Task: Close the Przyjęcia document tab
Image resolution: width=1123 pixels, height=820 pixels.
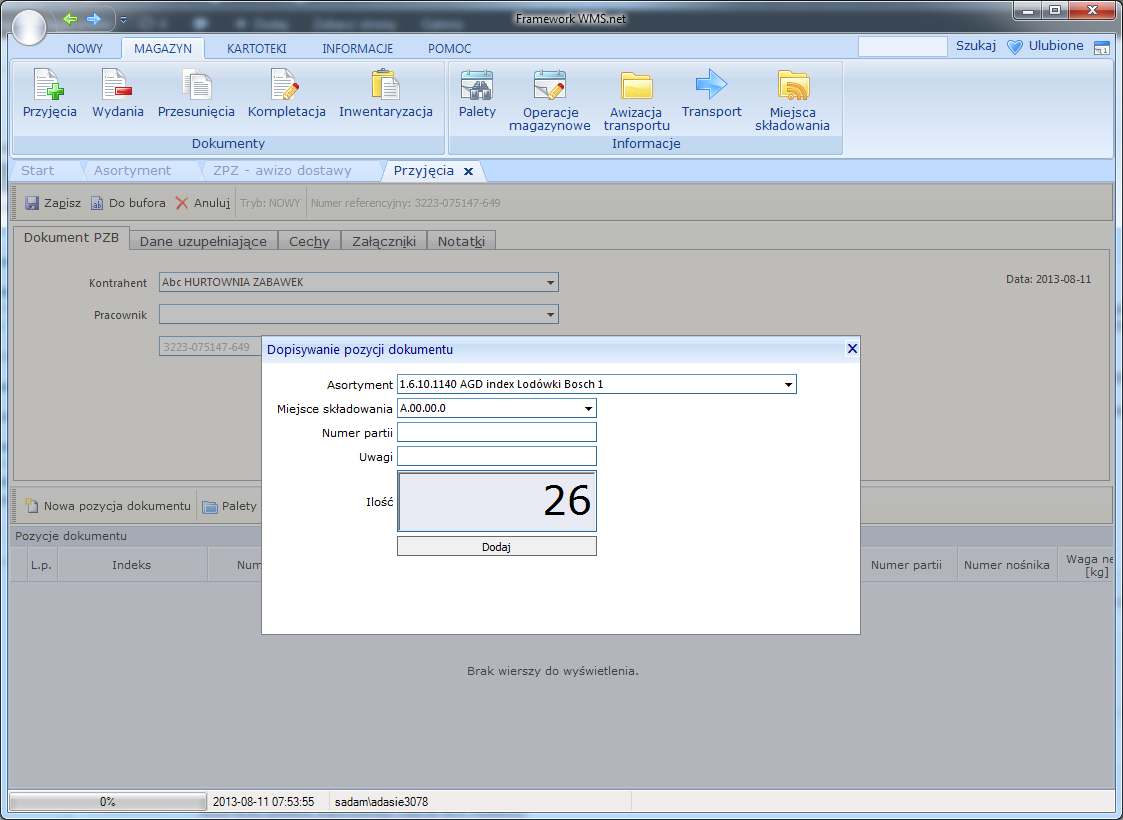Action: (x=468, y=171)
